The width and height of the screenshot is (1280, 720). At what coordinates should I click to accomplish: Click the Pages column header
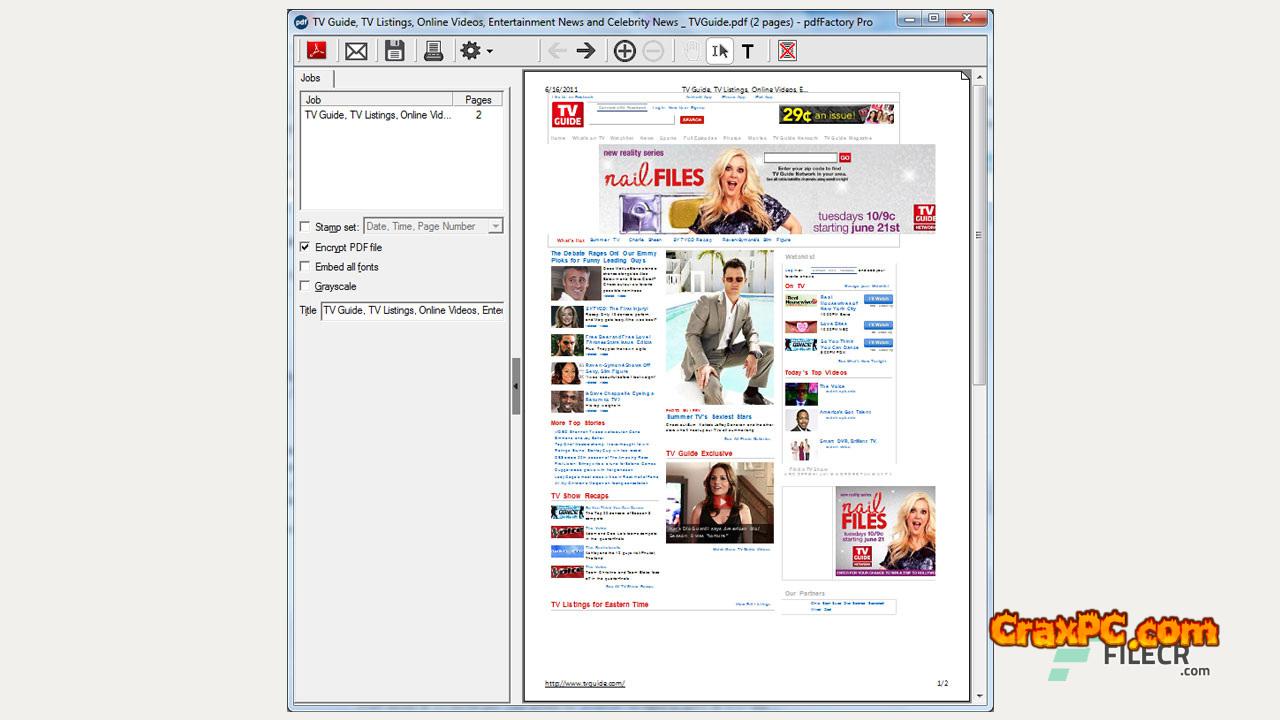478,100
